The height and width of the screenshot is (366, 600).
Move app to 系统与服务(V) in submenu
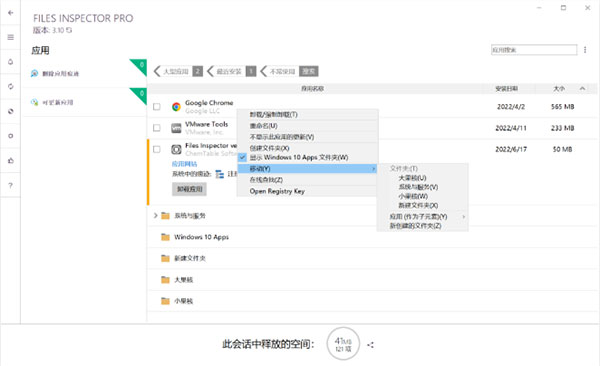(x=418, y=187)
